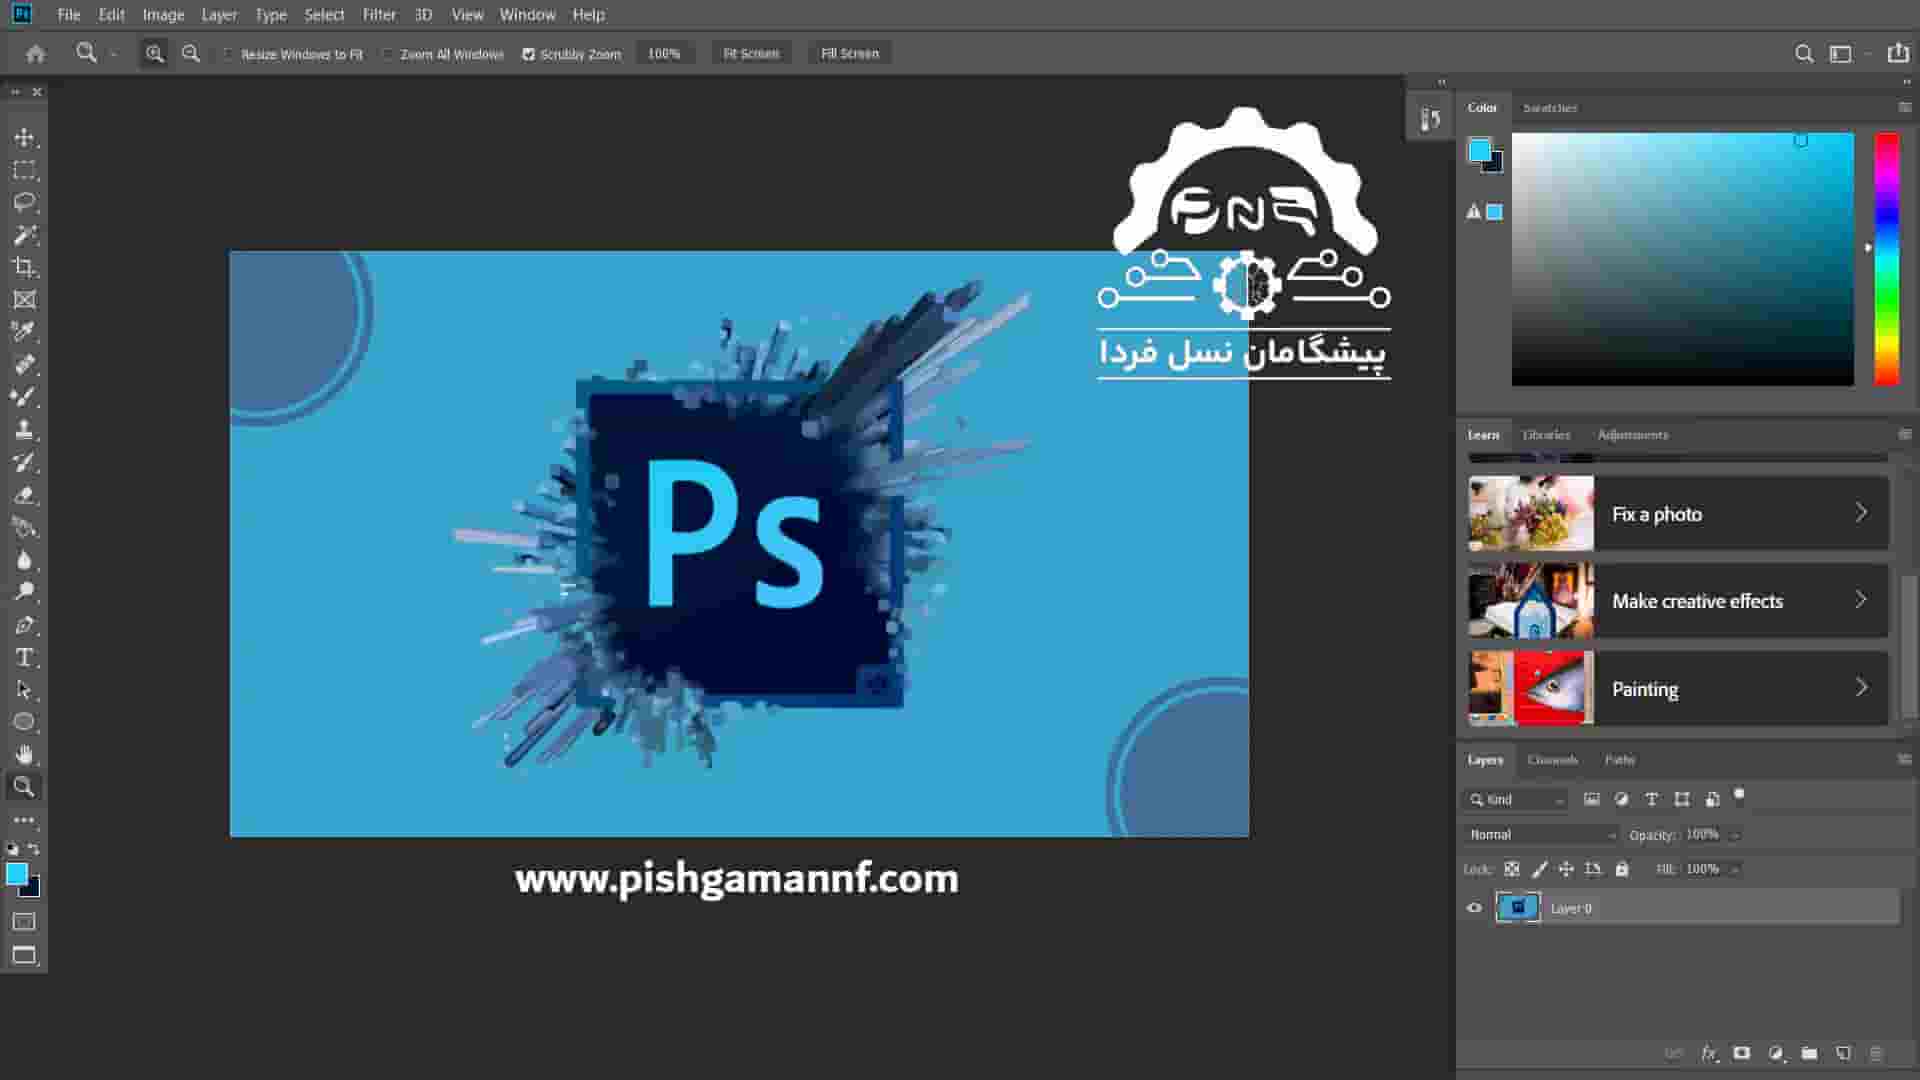Open the layer filter Kind dropdown
Viewport: 1920px width, 1080px height.
[1516, 799]
